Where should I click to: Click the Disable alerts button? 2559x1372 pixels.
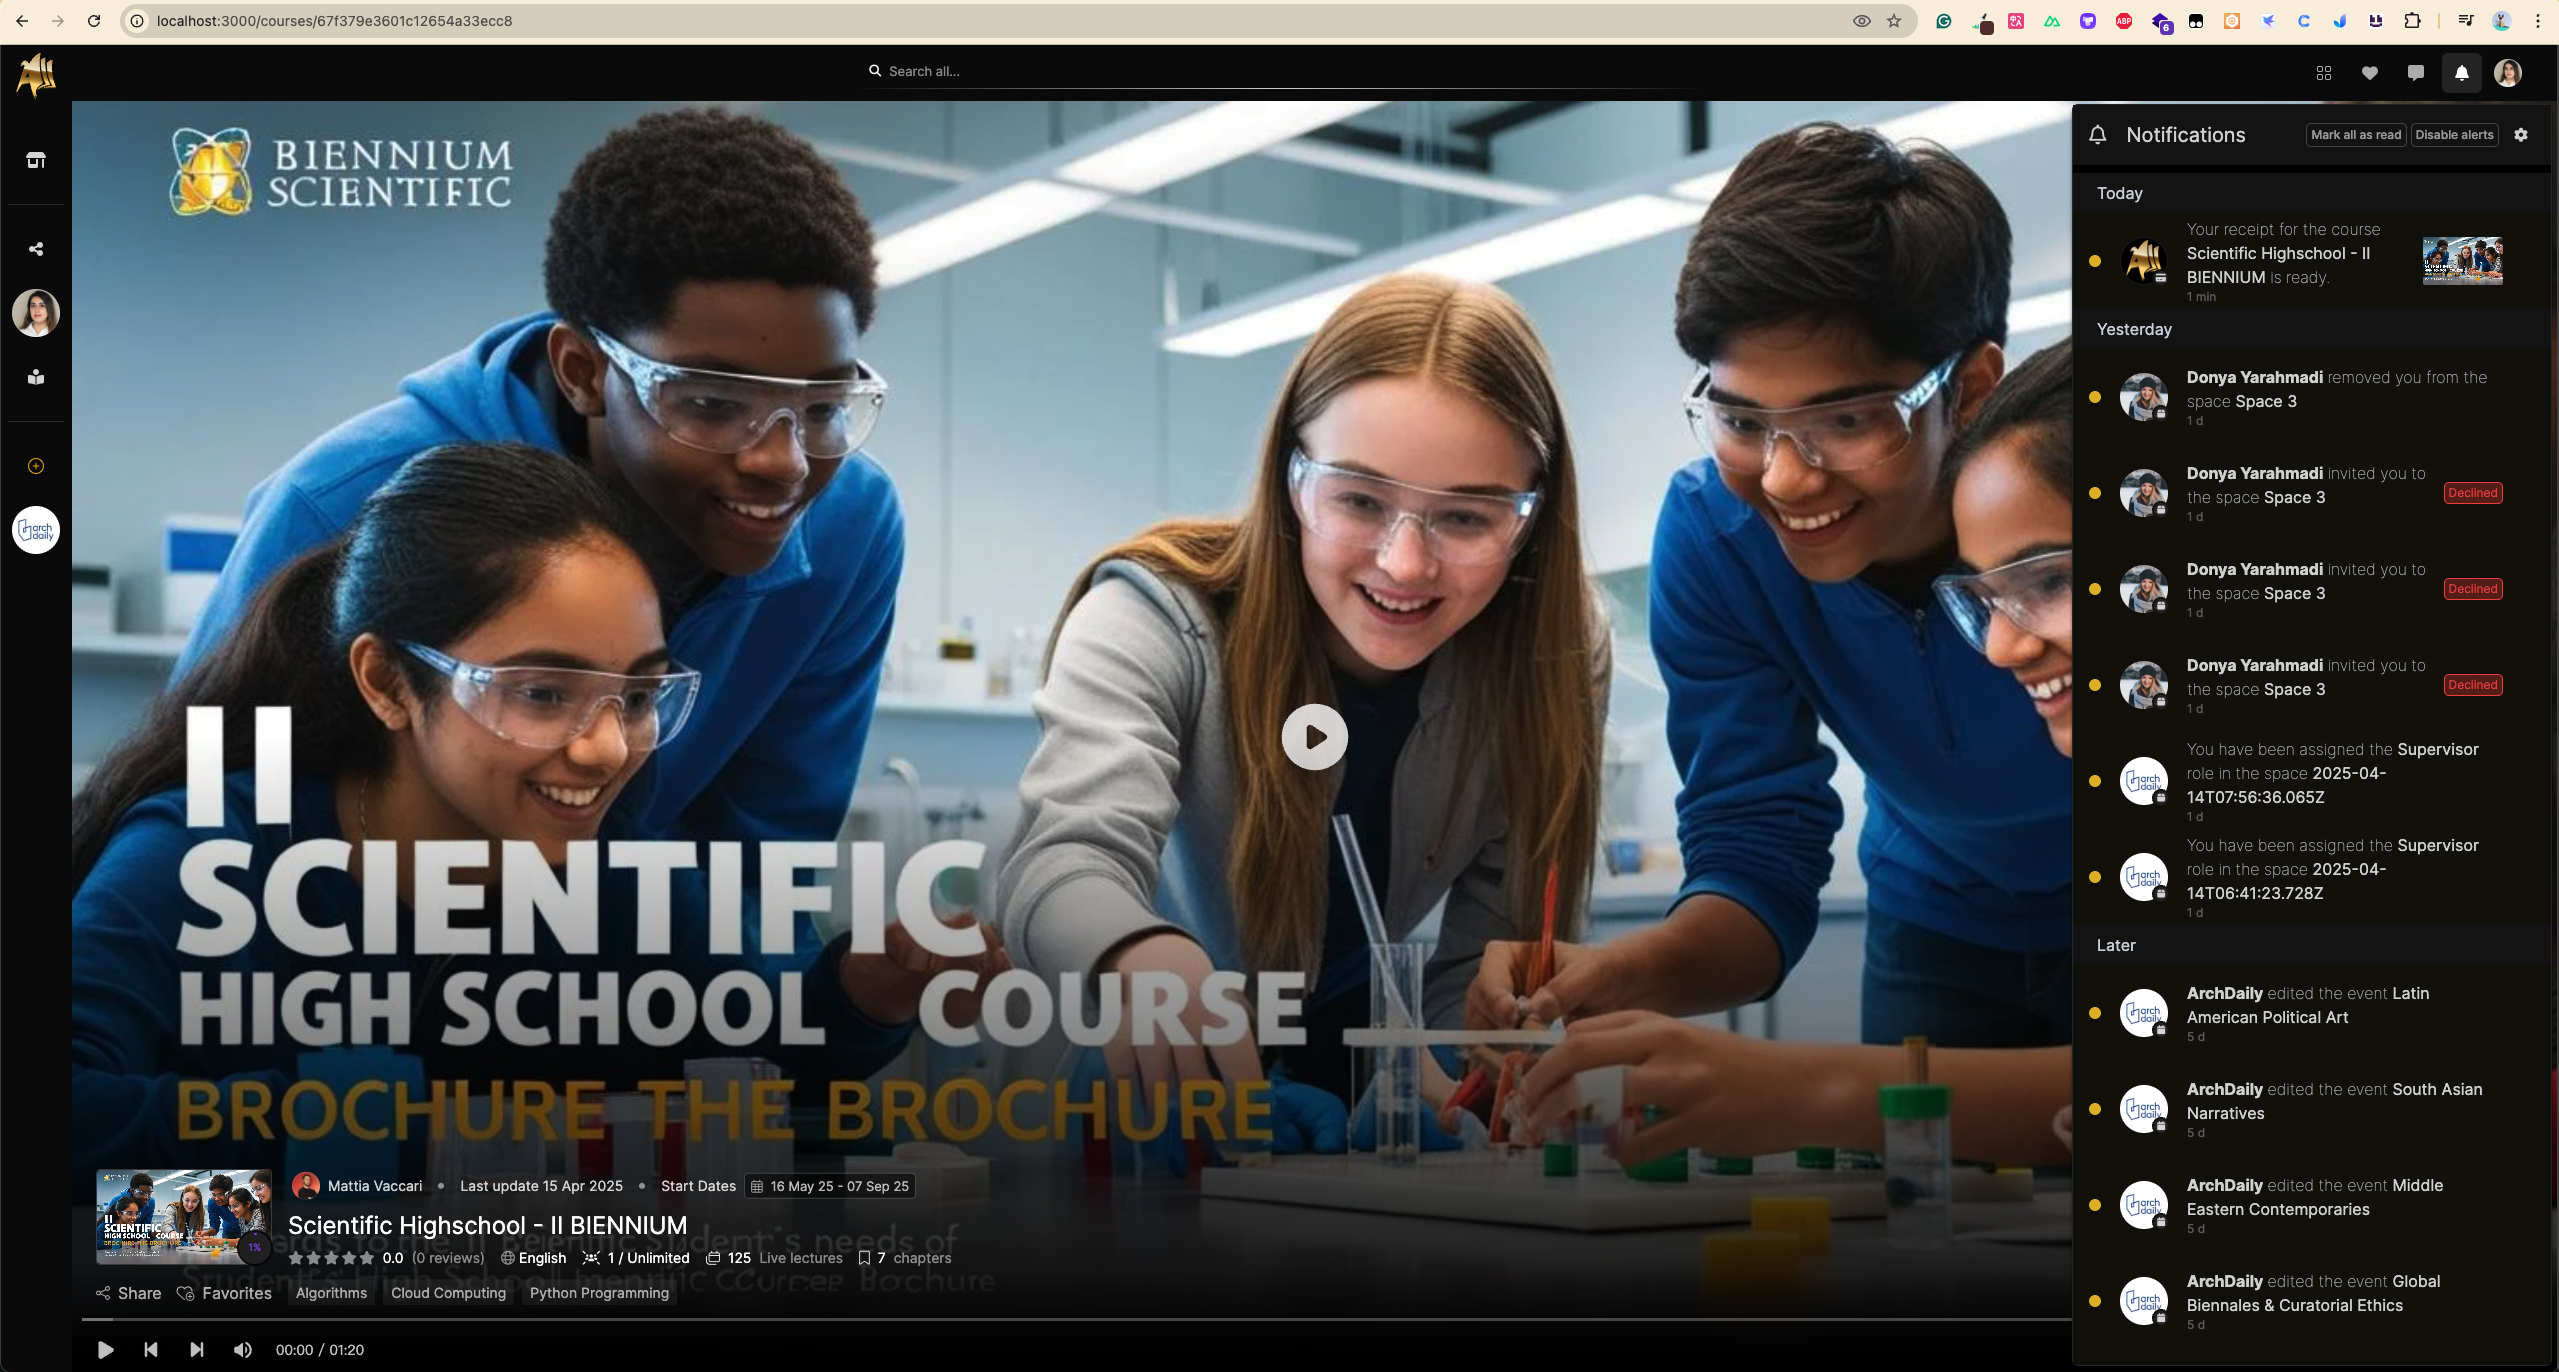pyautogui.click(x=2453, y=135)
